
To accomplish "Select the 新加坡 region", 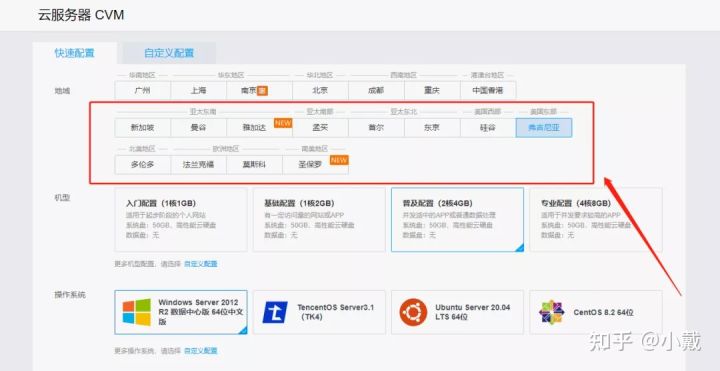I will (x=142, y=128).
